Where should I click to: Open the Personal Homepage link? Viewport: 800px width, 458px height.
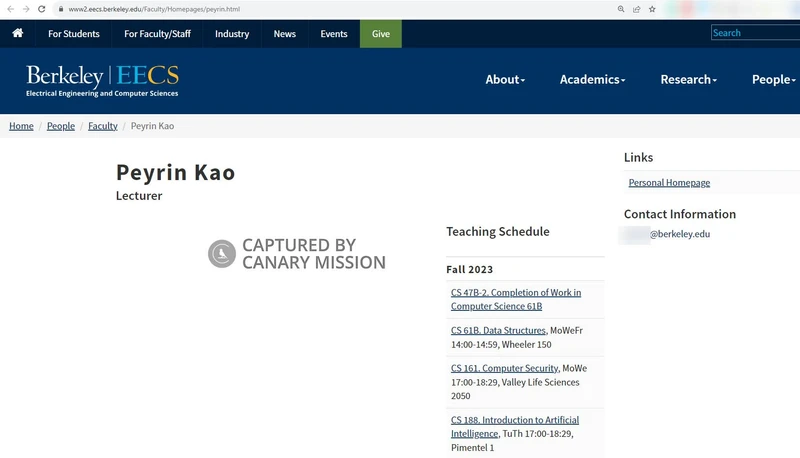tap(669, 183)
